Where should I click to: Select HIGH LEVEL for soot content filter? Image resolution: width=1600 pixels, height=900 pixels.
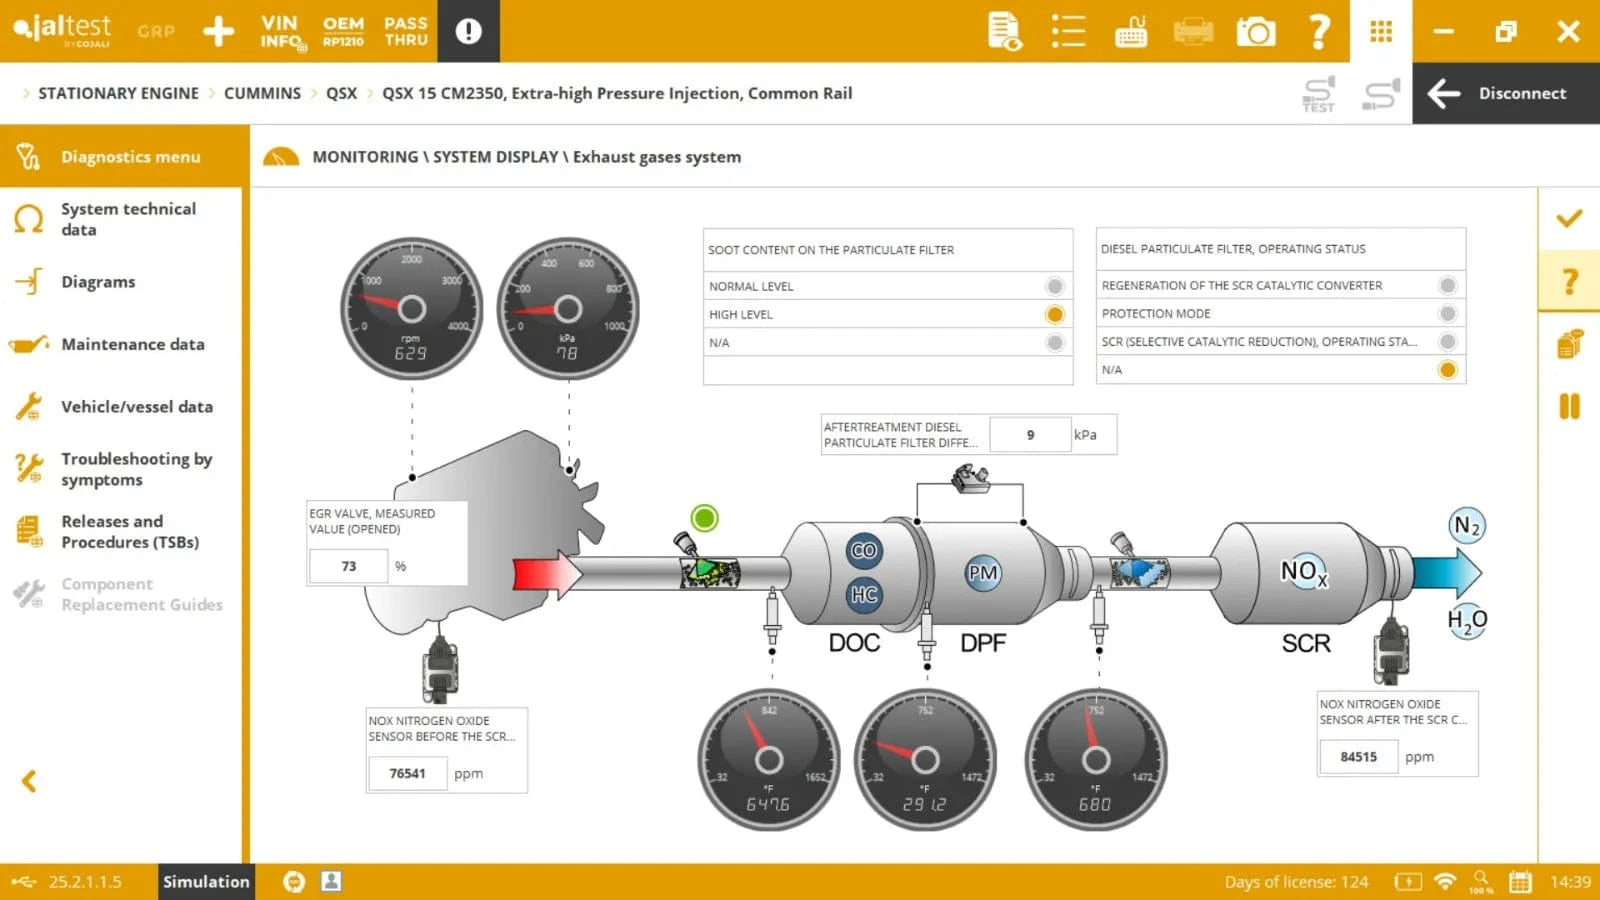[1054, 314]
